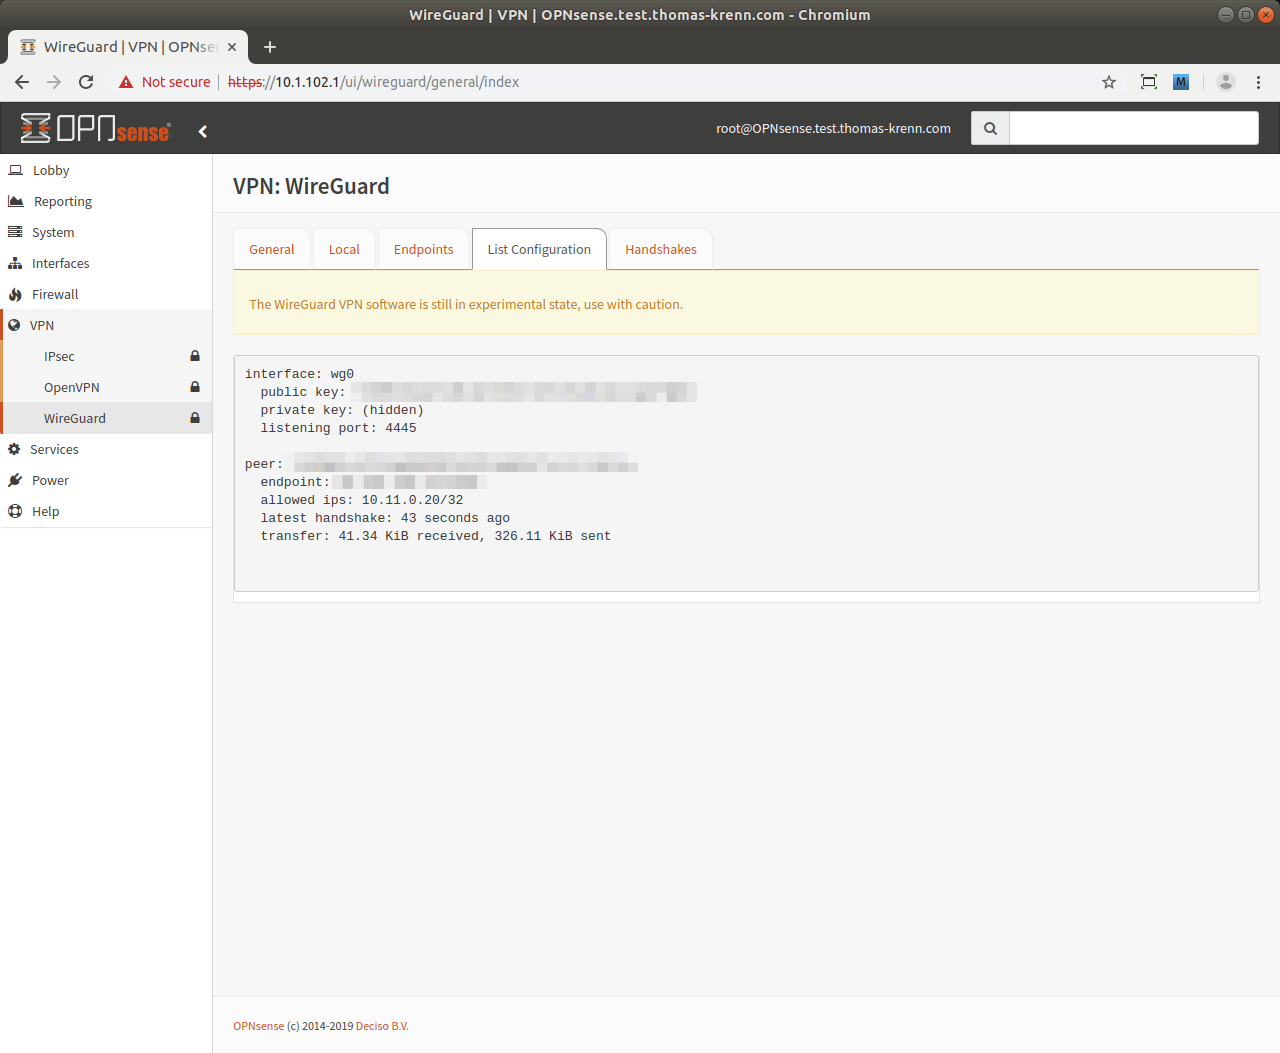Expand the Interfaces sidebar section
This screenshot has height=1053, width=1280.
[x=60, y=263]
